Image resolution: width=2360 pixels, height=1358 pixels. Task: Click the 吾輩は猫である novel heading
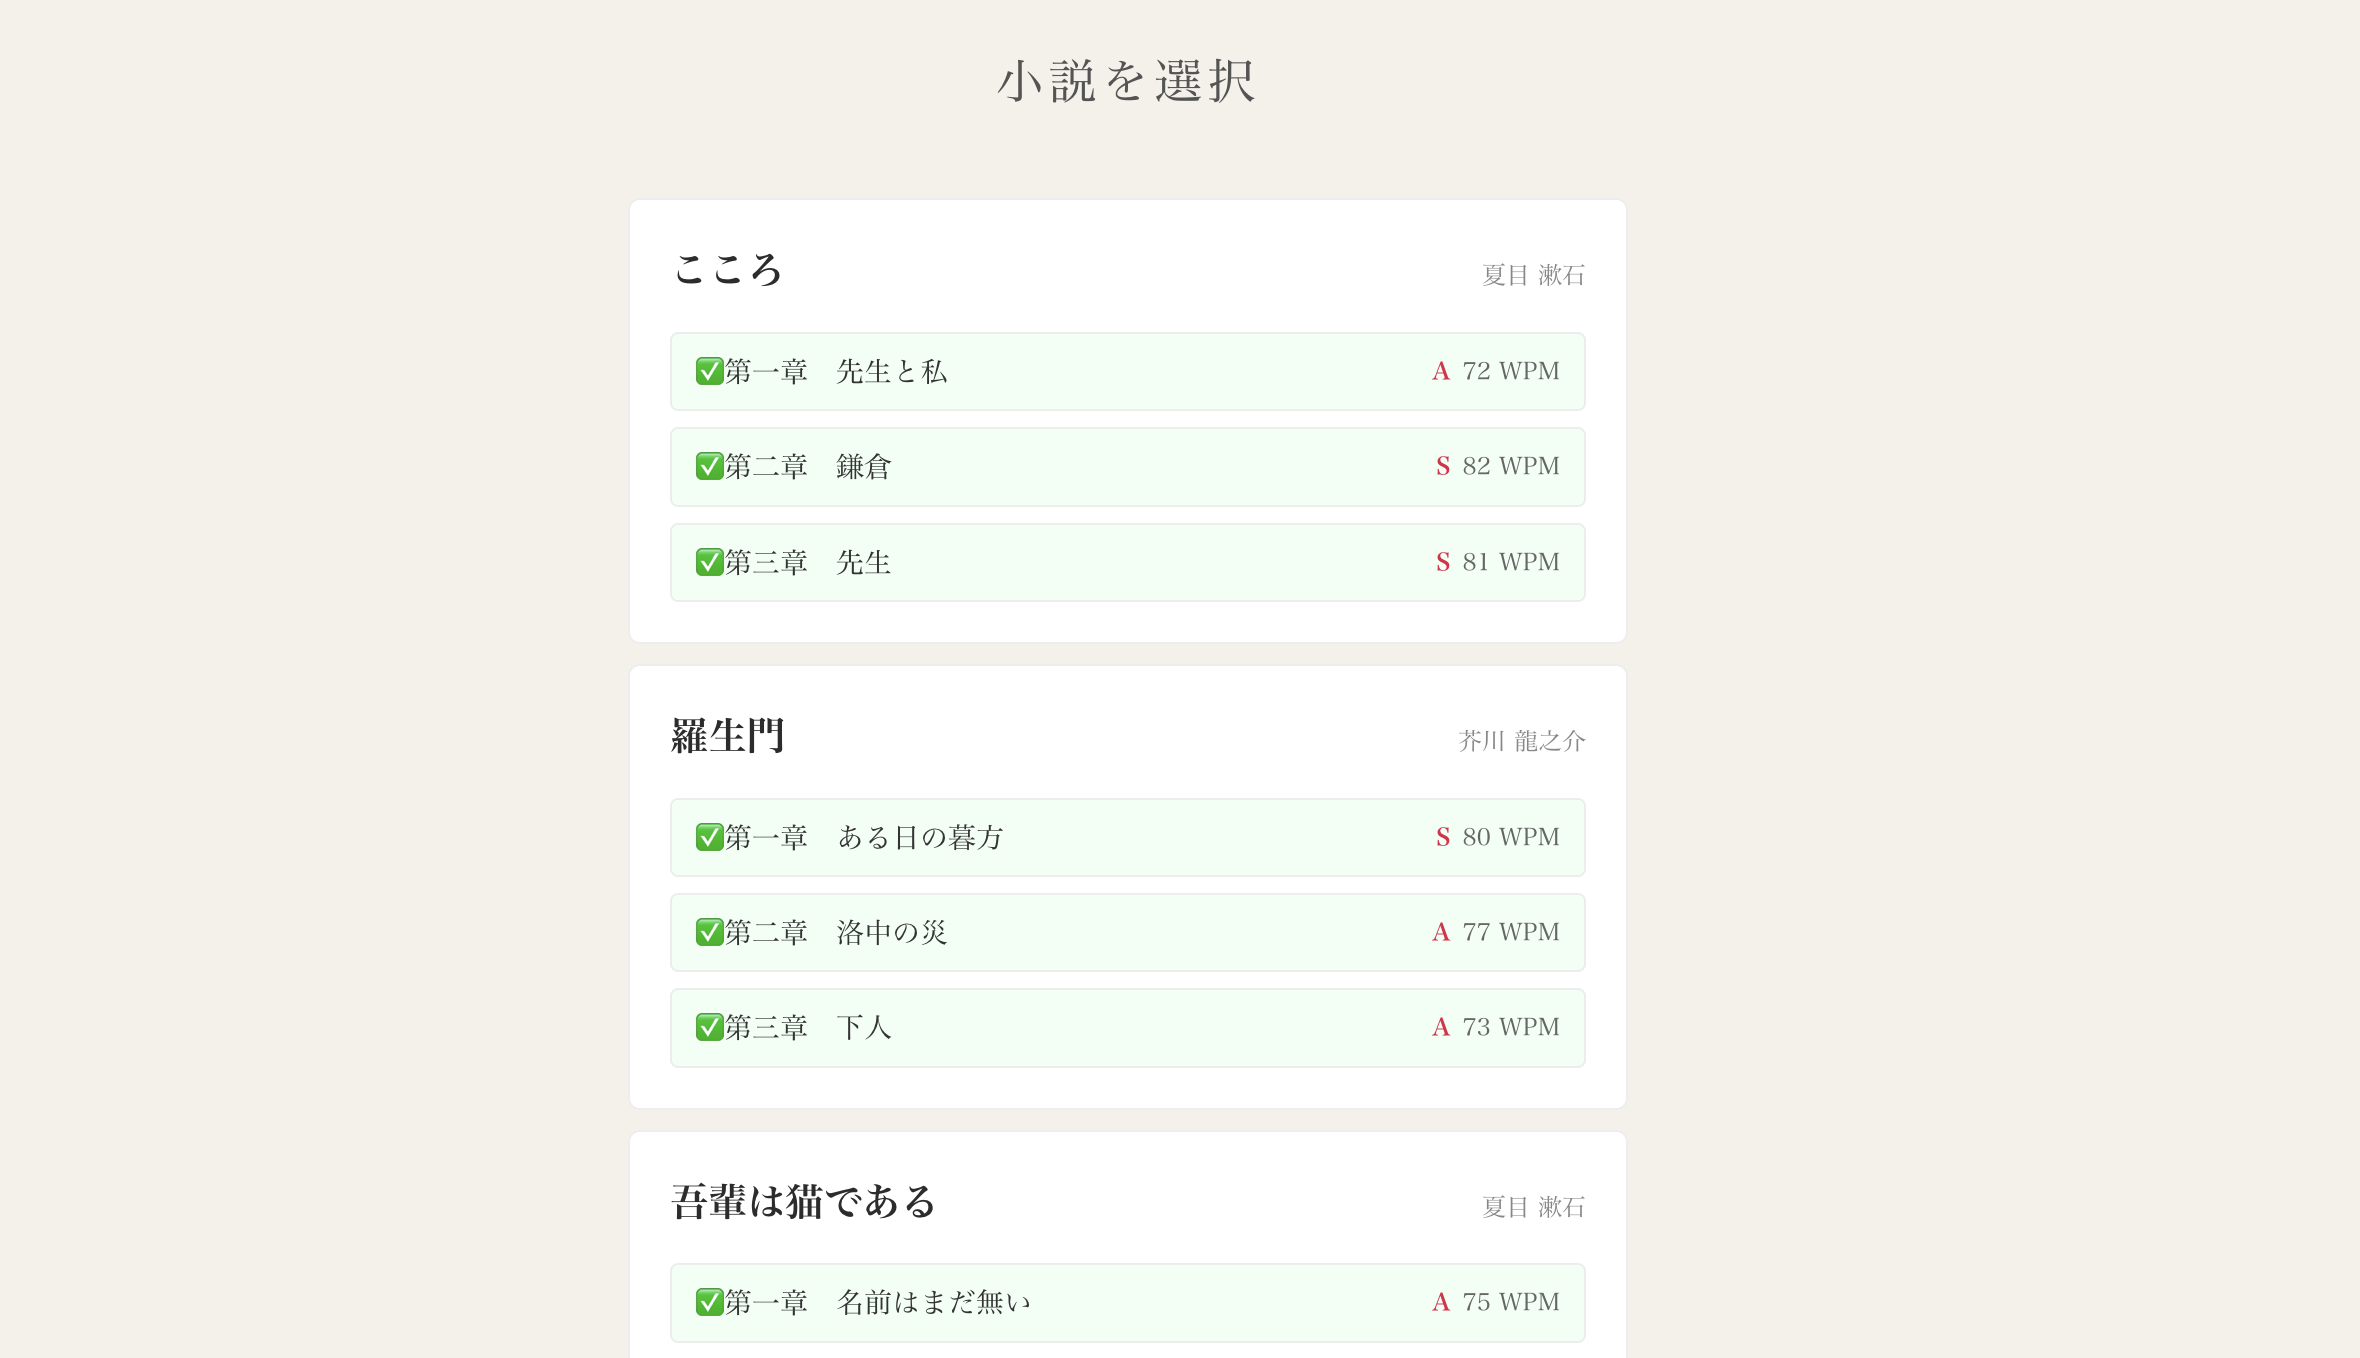click(x=803, y=1202)
